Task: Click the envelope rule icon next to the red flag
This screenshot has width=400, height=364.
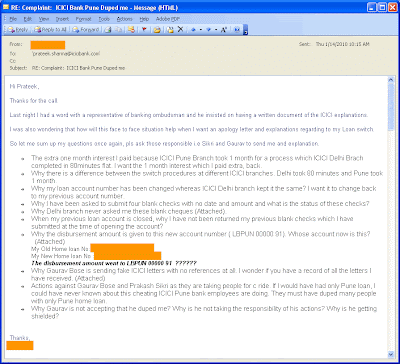Action: coord(131,30)
